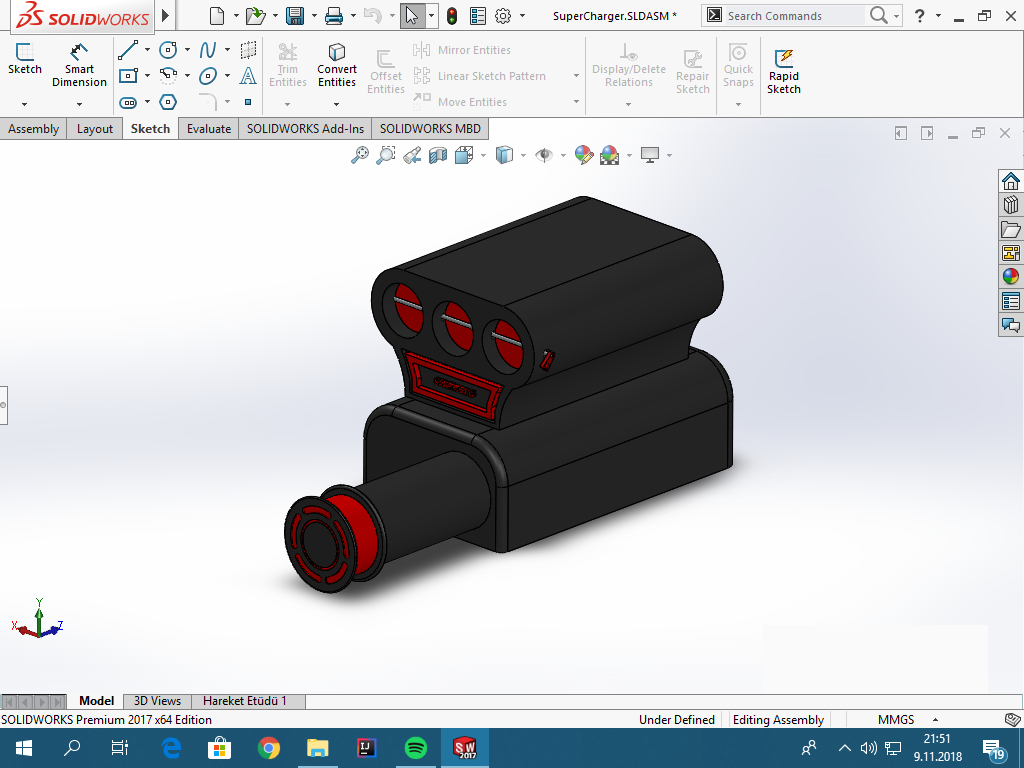
Task: Click Edit Appearance icon
Action: pos(584,155)
